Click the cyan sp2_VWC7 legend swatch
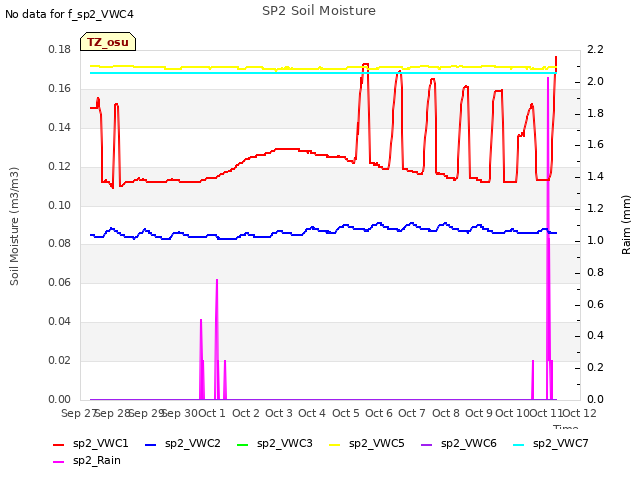This screenshot has height=480, width=640. click(x=518, y=444)
